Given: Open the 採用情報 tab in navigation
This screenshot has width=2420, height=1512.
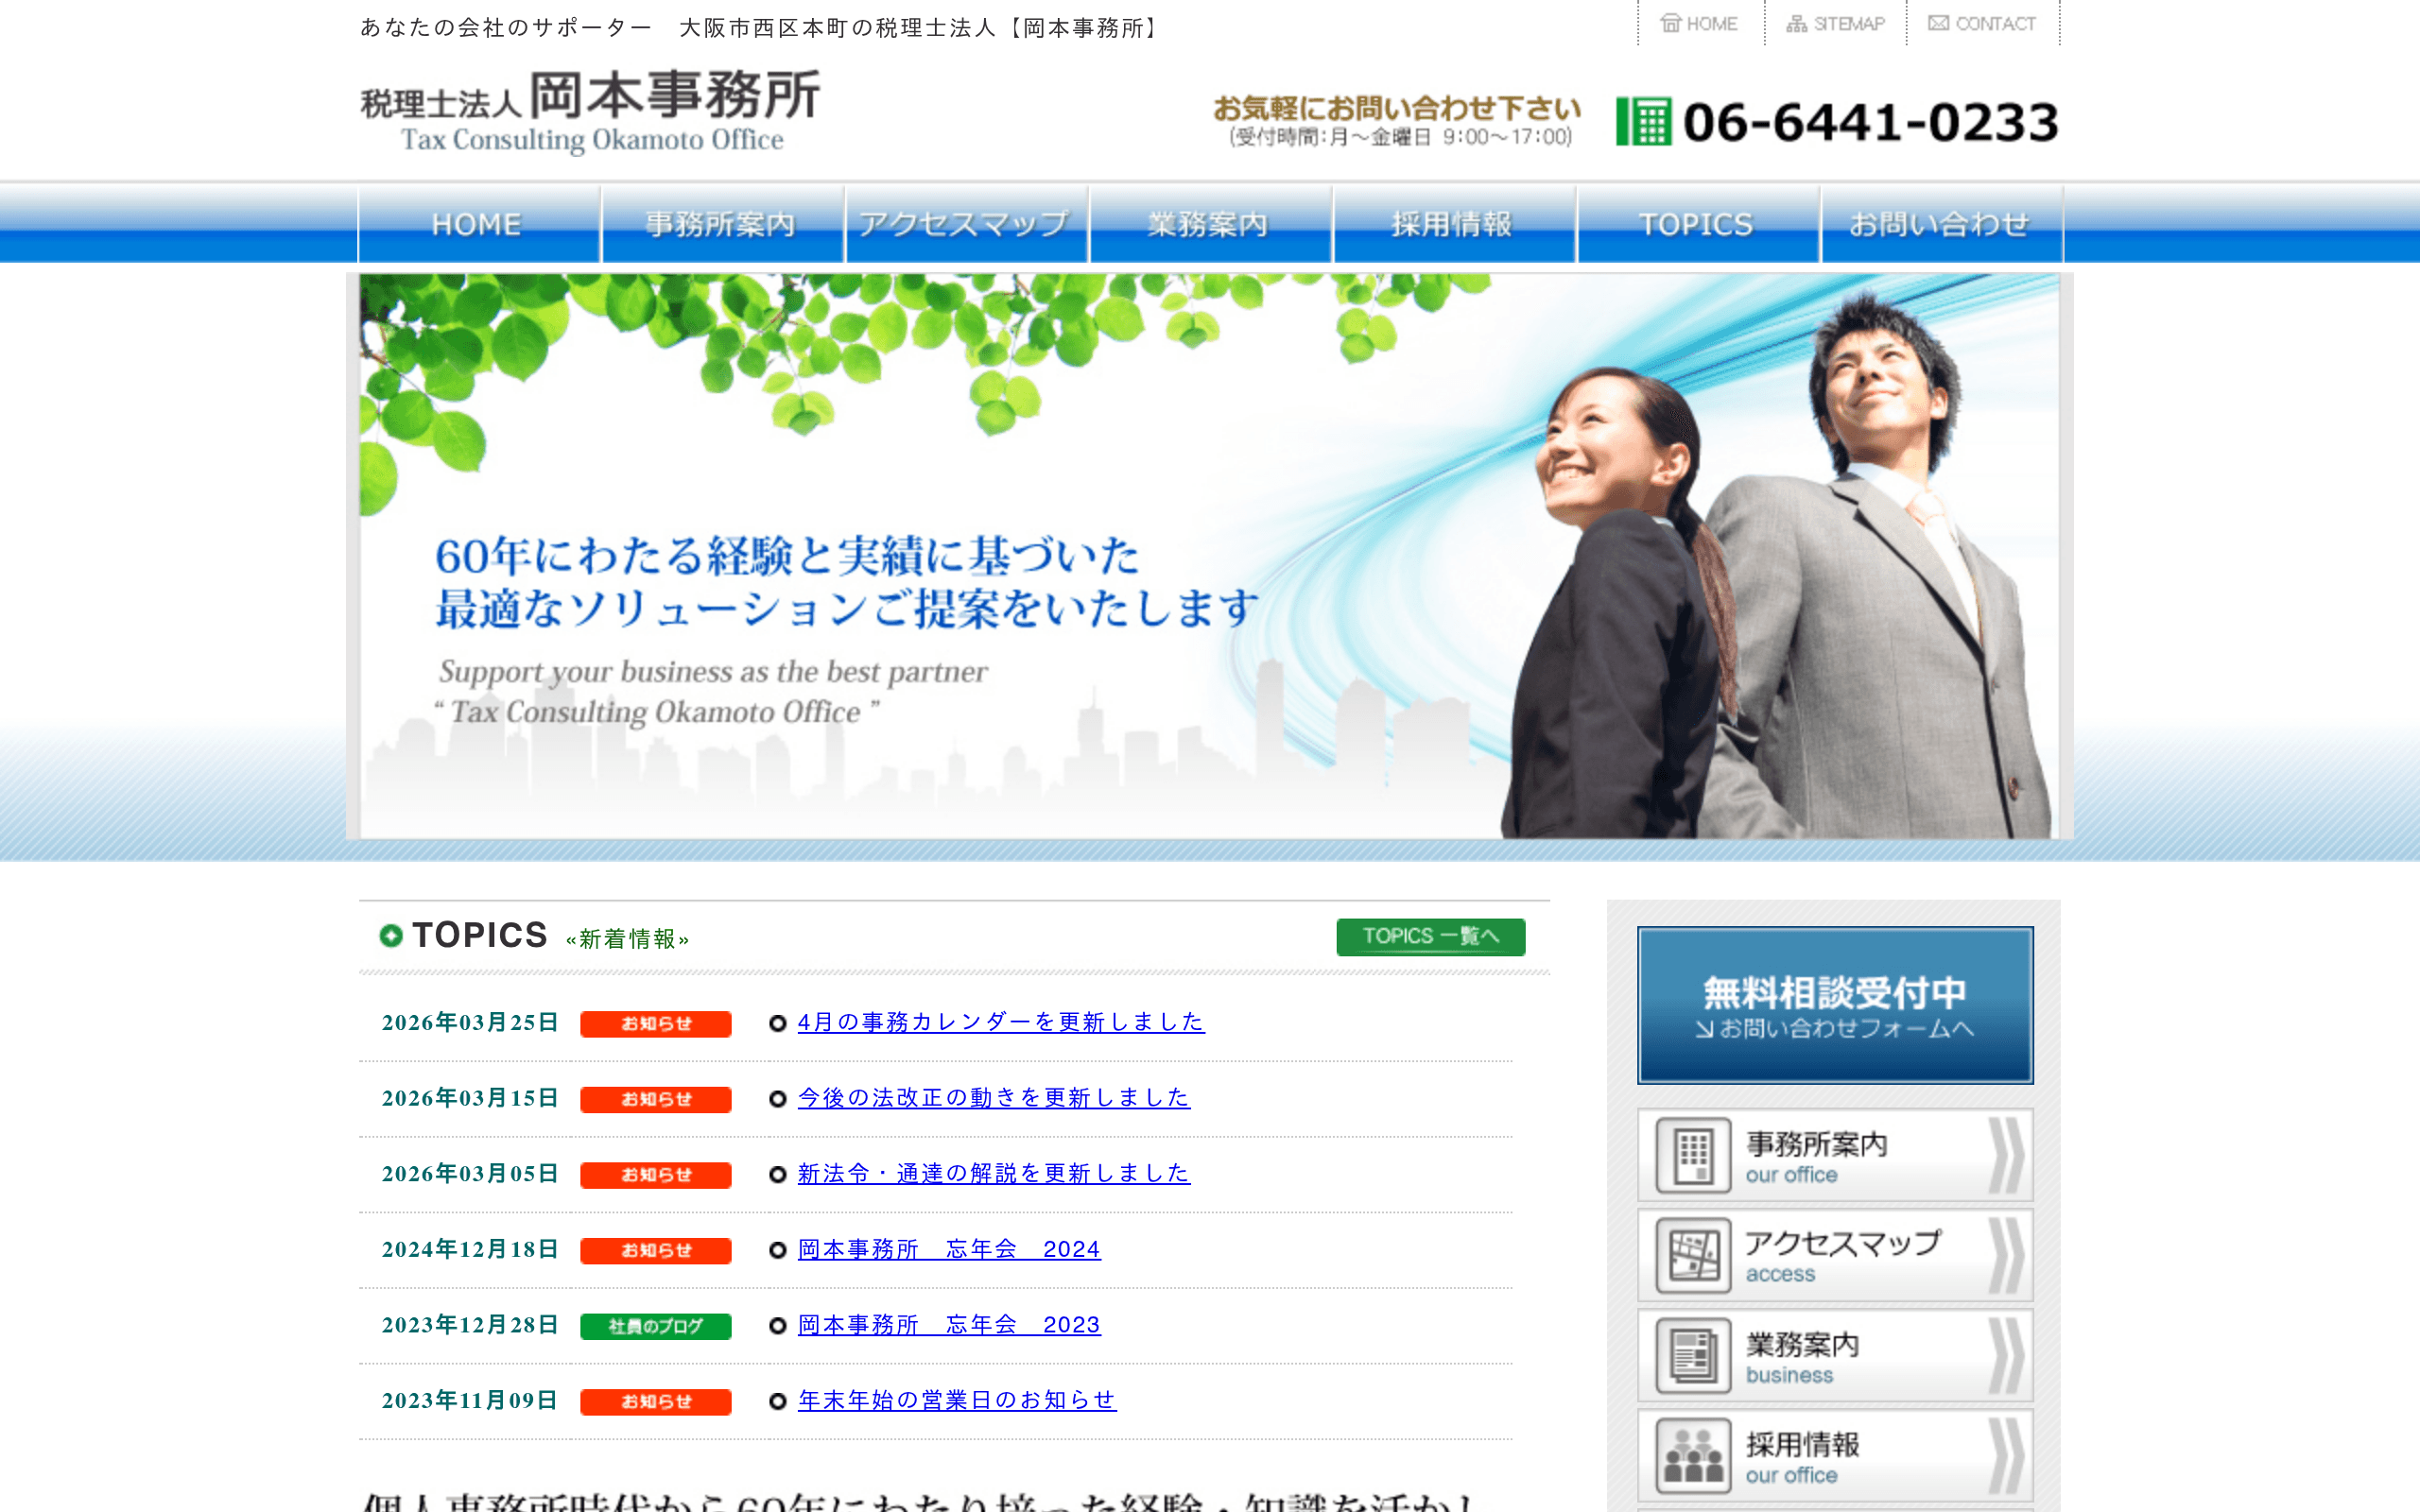Looking at the screenshot, I should click(1452, 224).
